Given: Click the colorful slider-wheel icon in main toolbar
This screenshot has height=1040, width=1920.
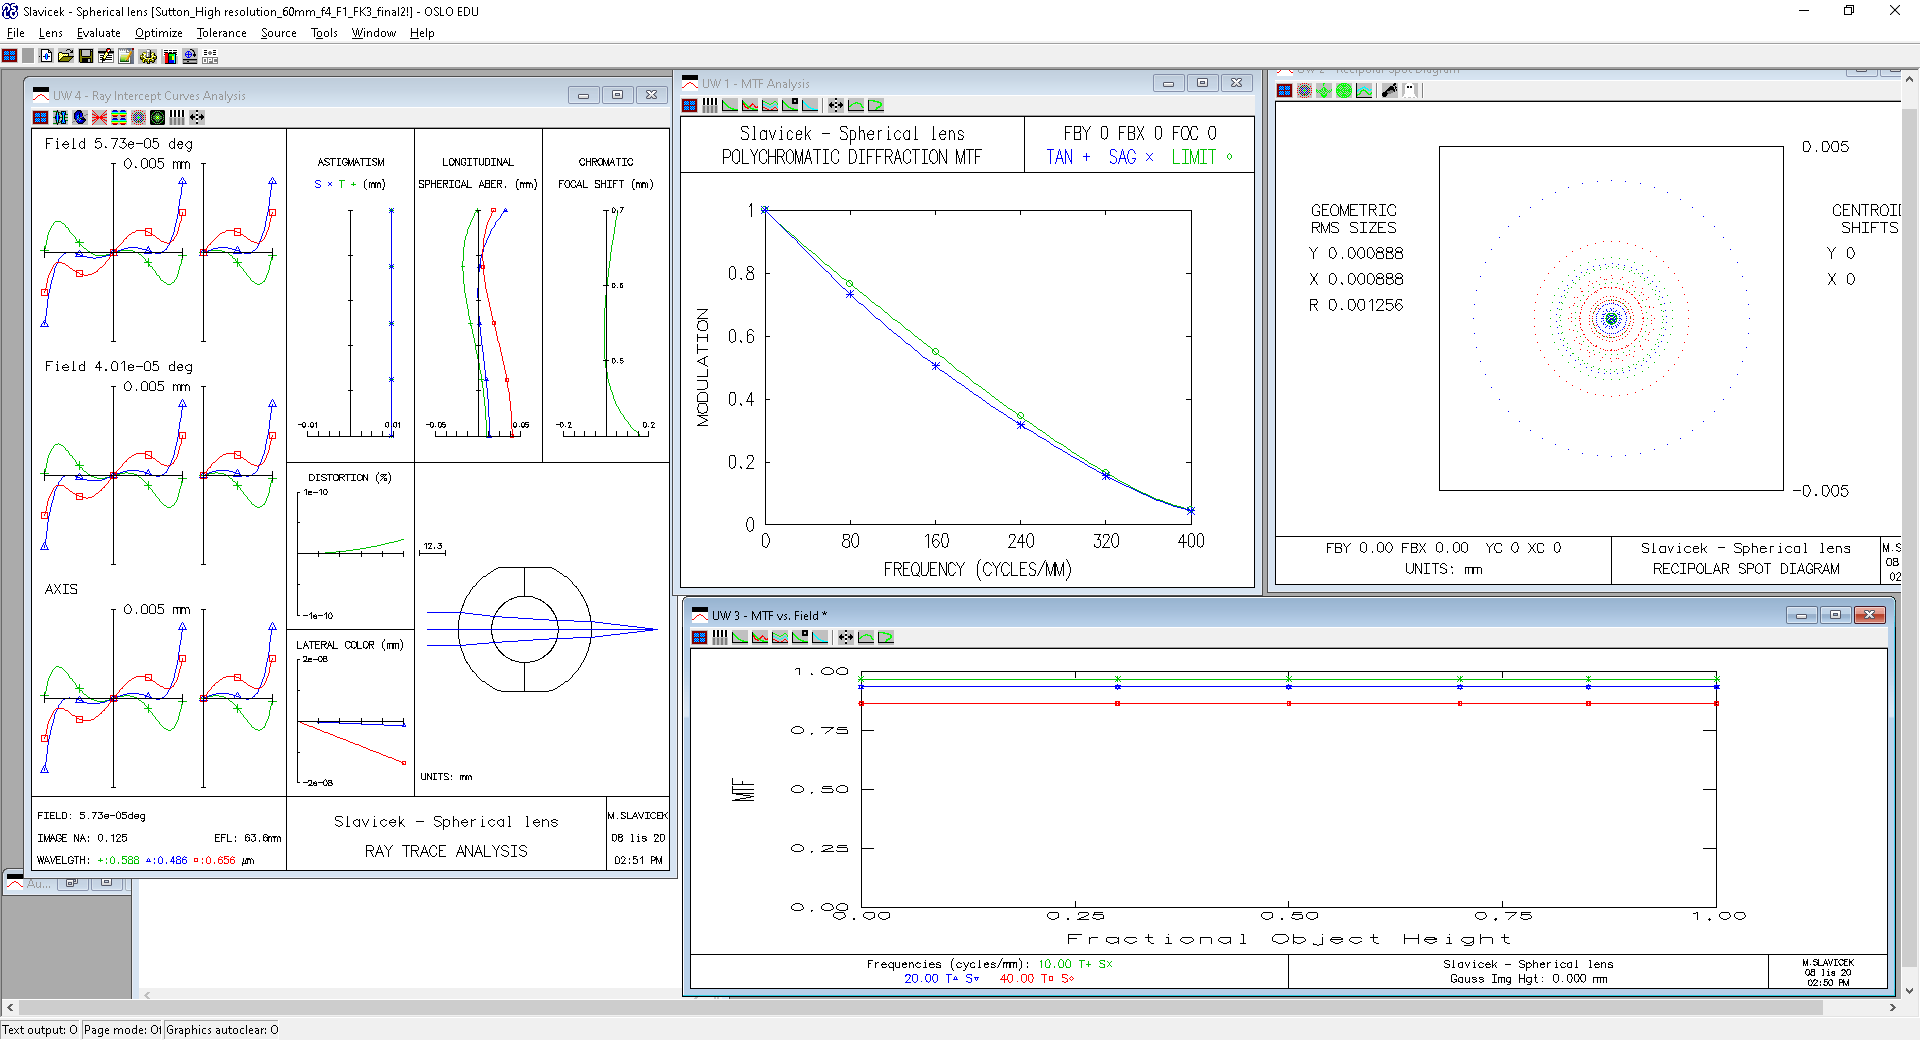Looking at the screenshot, I should point(170,56).
